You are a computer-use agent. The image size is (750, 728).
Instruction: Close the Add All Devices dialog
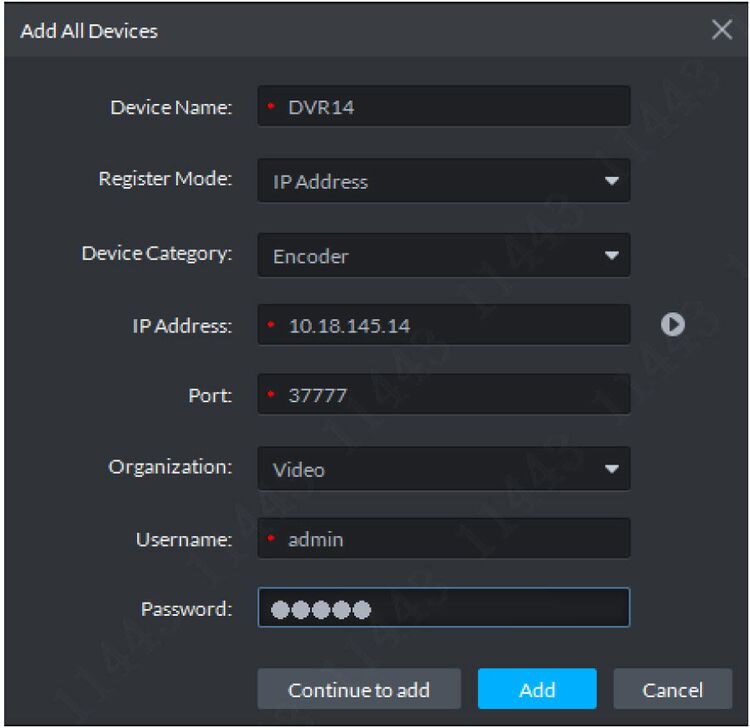click(722, 30)
